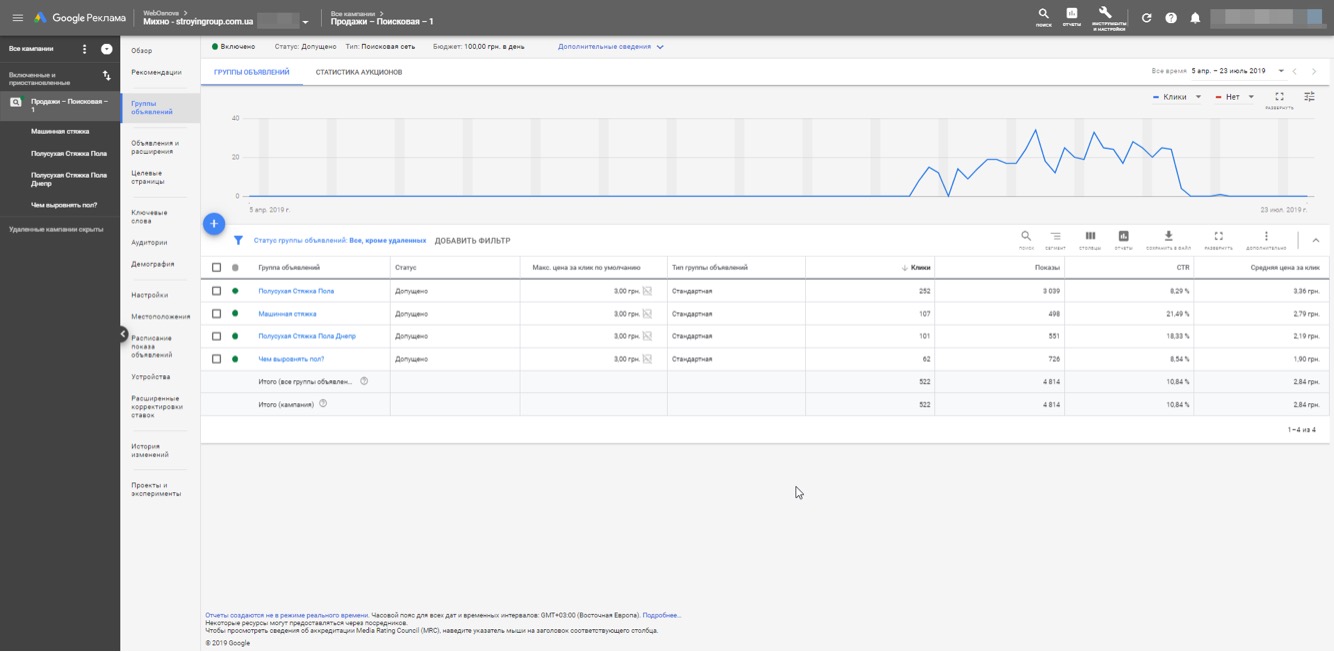
Task: Open Демография in the page menu
Action: (x=153, y=264)
